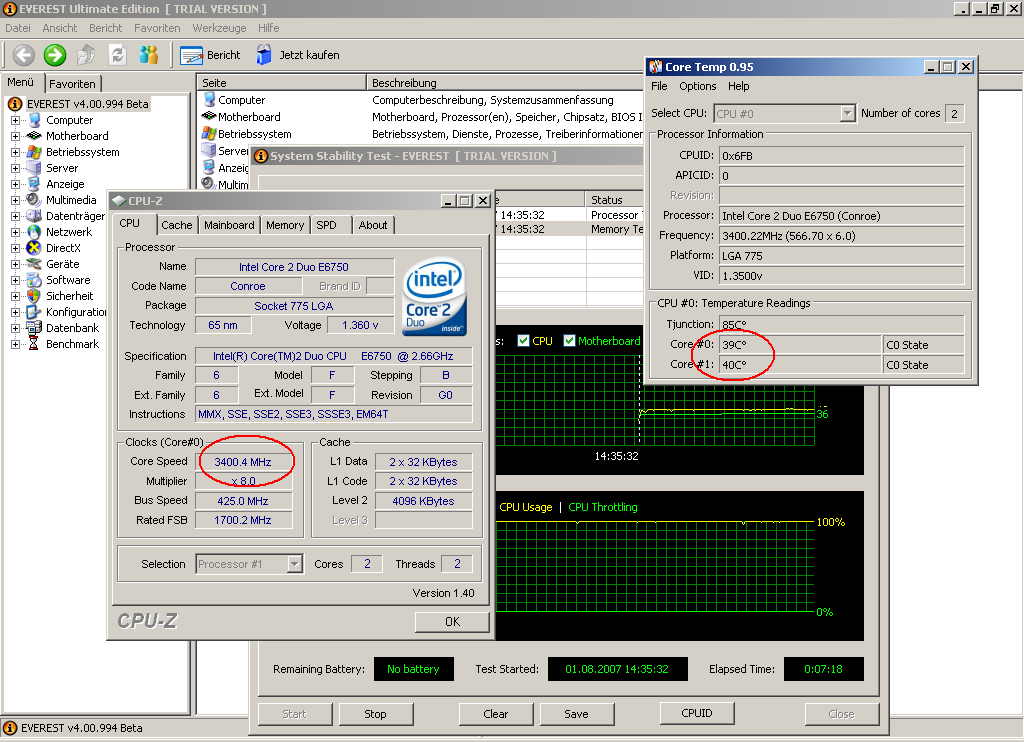Image resolution: width=1024 pixels, height=742 pixels.
Task: Toggle the CPU checkbox in the stability graph
Action: (x=523, y=340)
